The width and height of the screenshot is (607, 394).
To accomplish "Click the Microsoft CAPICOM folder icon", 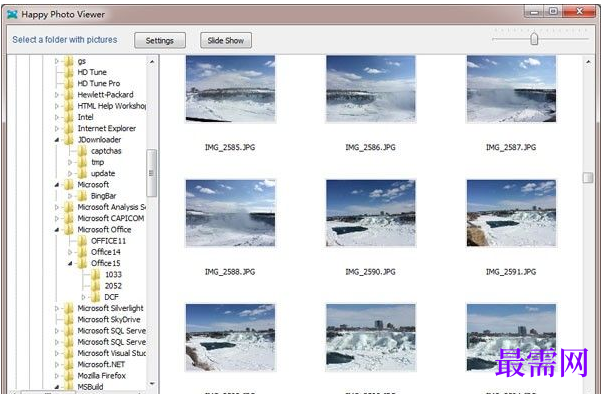I will pyautogui.click(x=69, y=218).
